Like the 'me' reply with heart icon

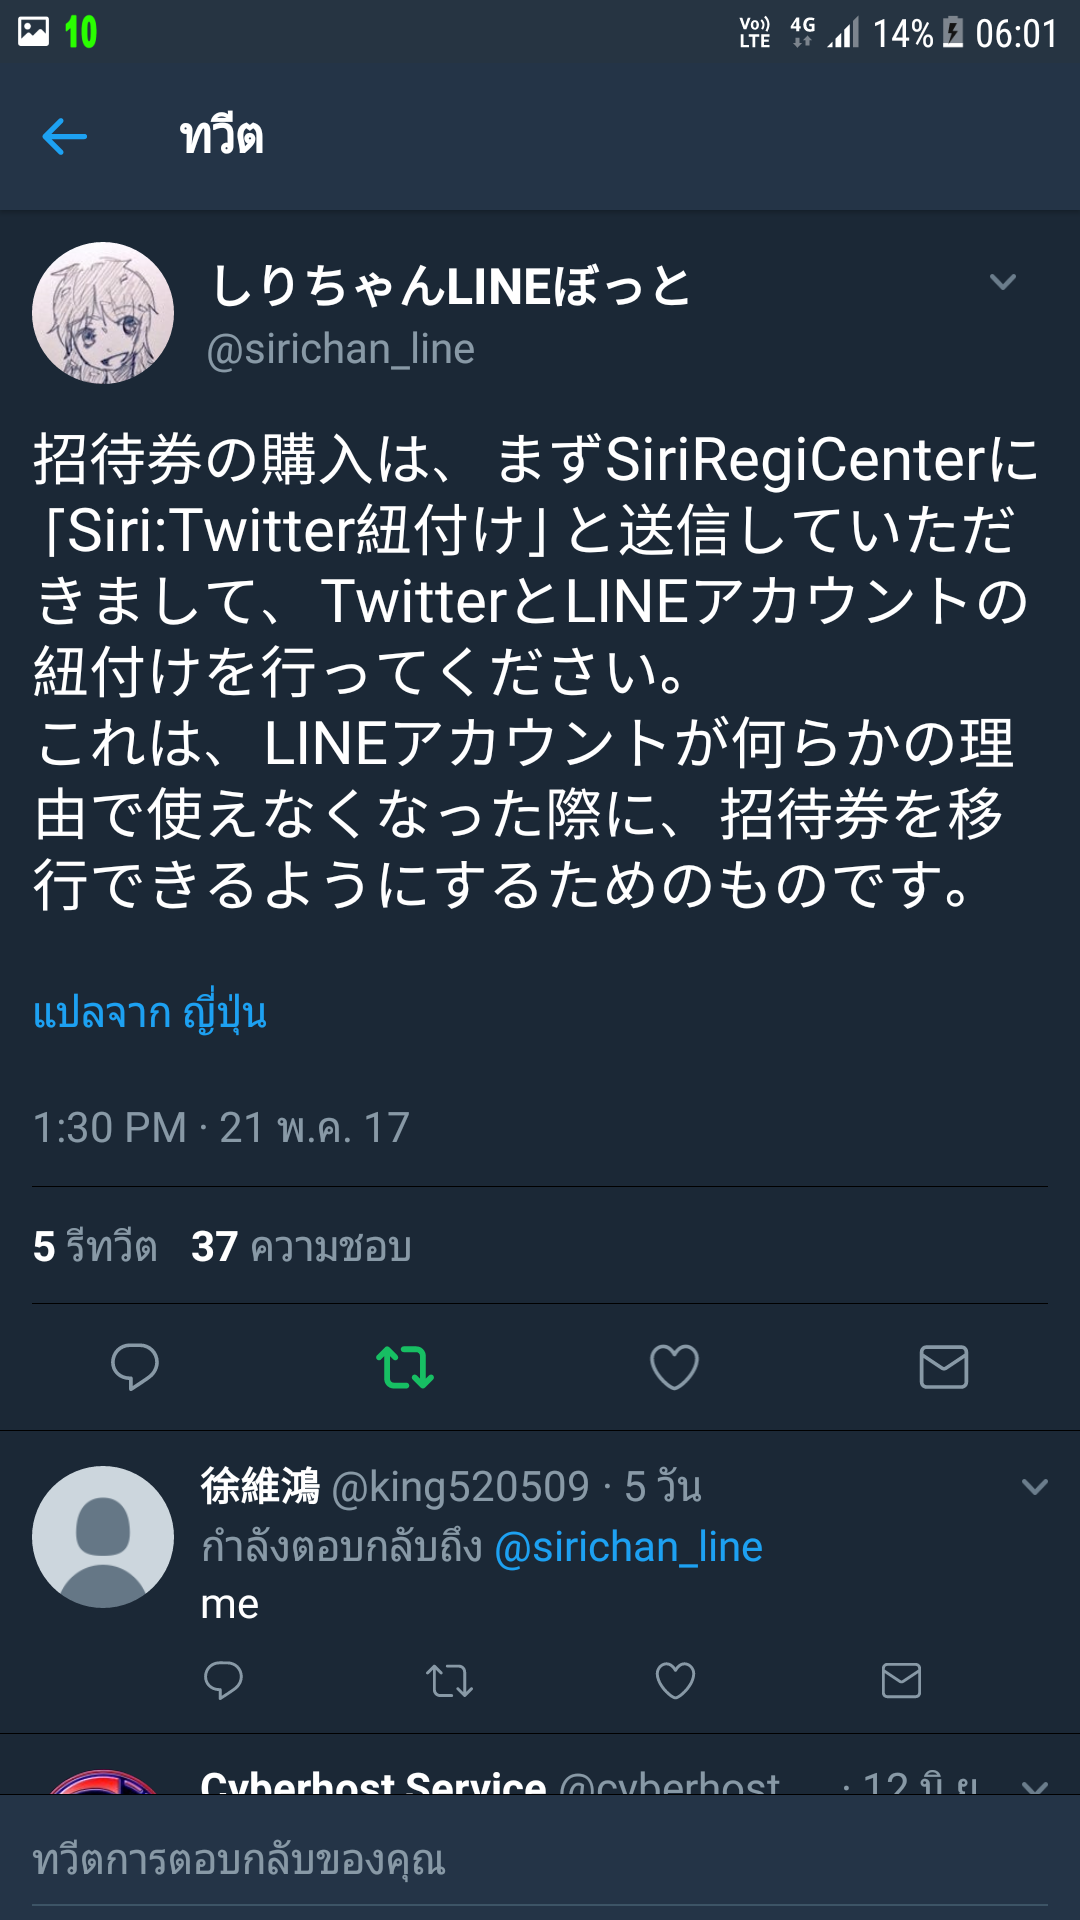(675, 1680)
